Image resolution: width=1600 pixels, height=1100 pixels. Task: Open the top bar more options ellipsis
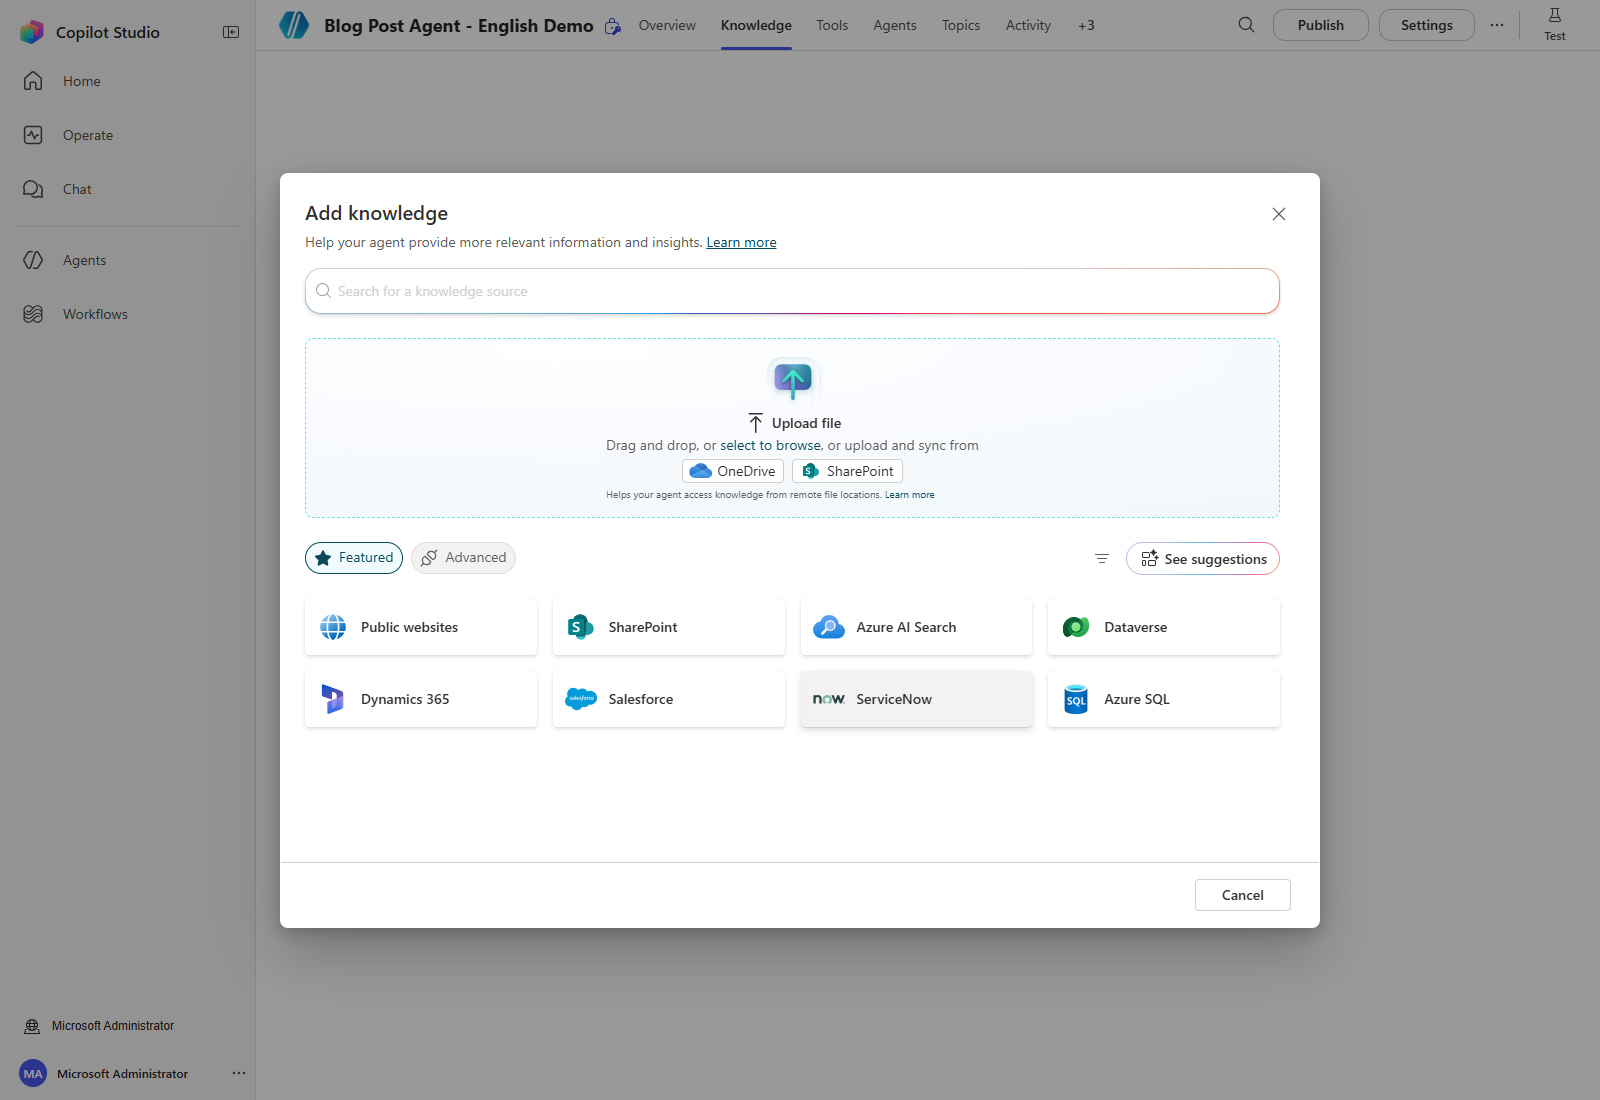tap(1497, 25)
